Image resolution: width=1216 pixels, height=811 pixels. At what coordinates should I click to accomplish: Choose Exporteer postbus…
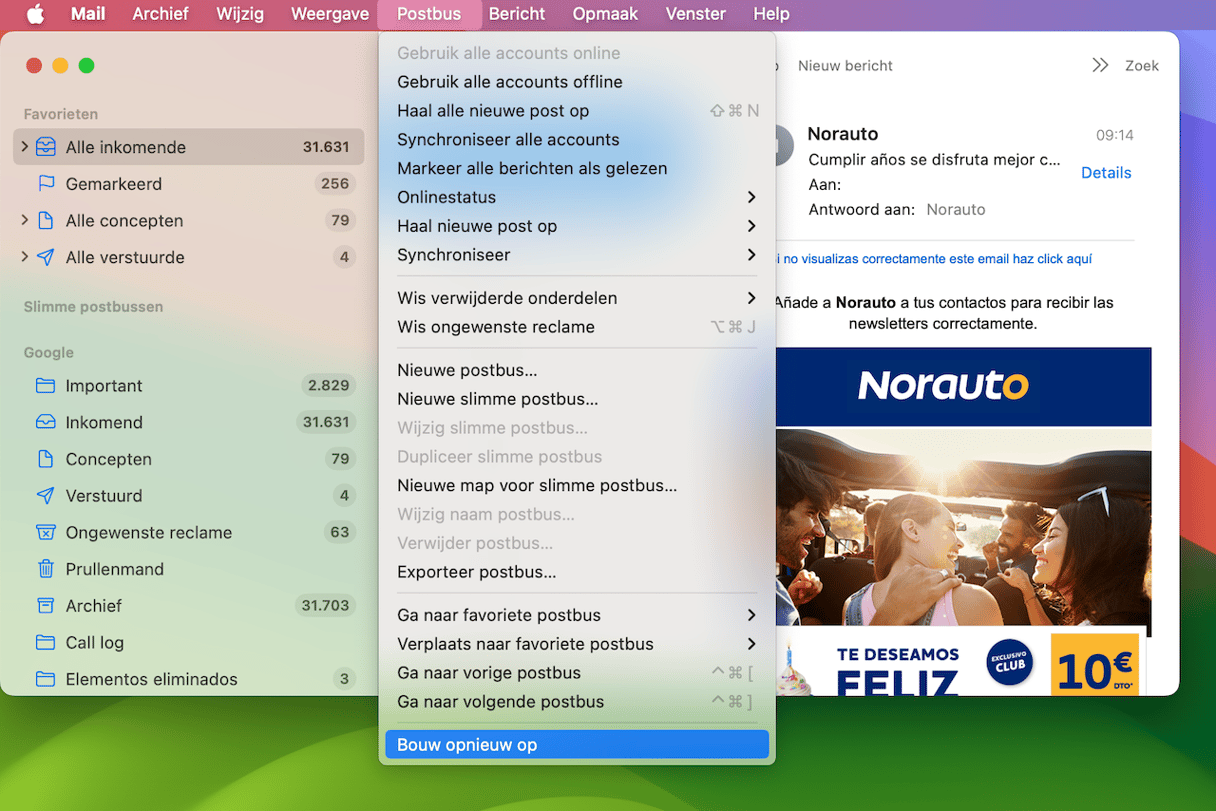pos(577,572)
